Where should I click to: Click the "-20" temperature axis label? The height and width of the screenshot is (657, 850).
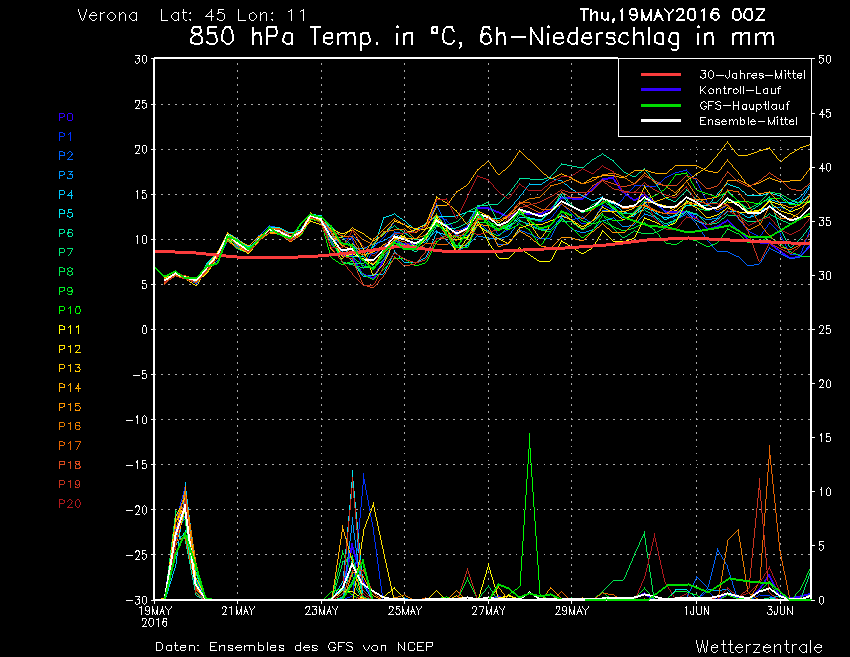coord(137,510)
